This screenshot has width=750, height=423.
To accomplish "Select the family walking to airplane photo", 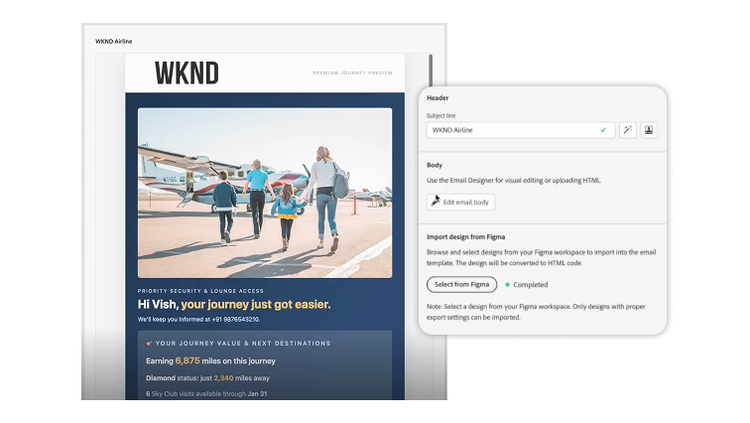I will tap(265, 192).
